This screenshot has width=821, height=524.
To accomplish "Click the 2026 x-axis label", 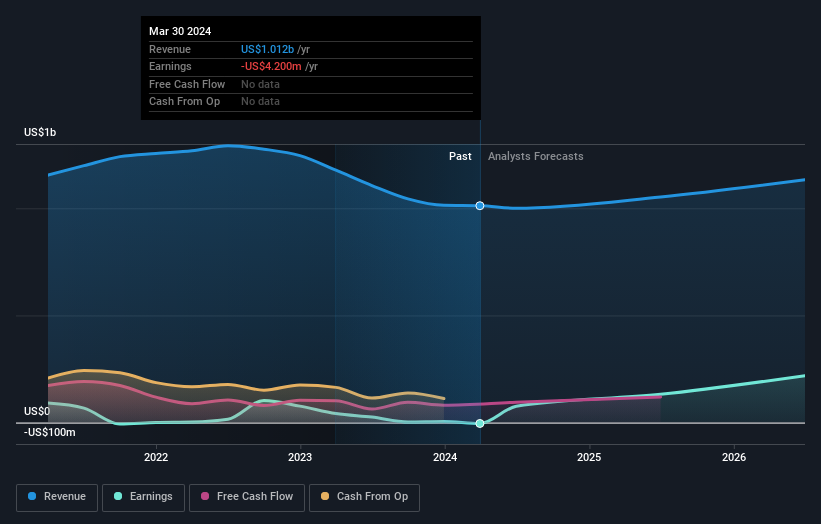I will [734, 458].
